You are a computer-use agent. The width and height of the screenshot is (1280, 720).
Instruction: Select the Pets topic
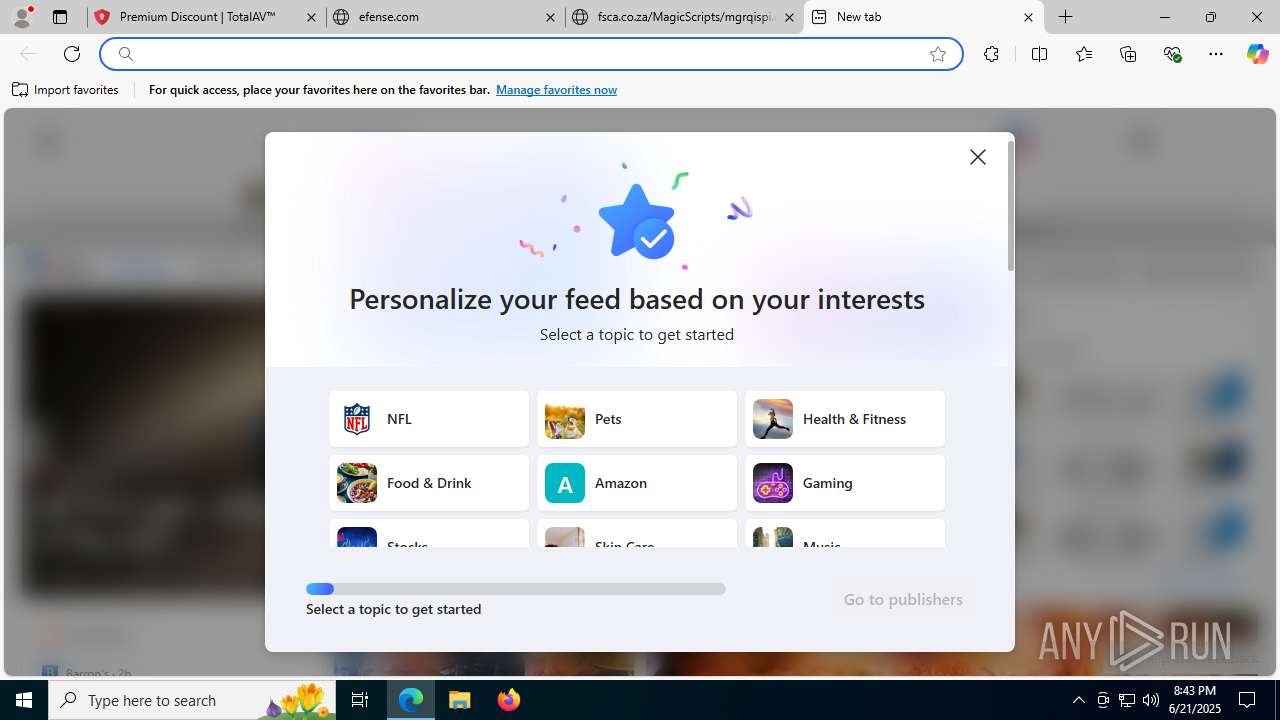637,419
